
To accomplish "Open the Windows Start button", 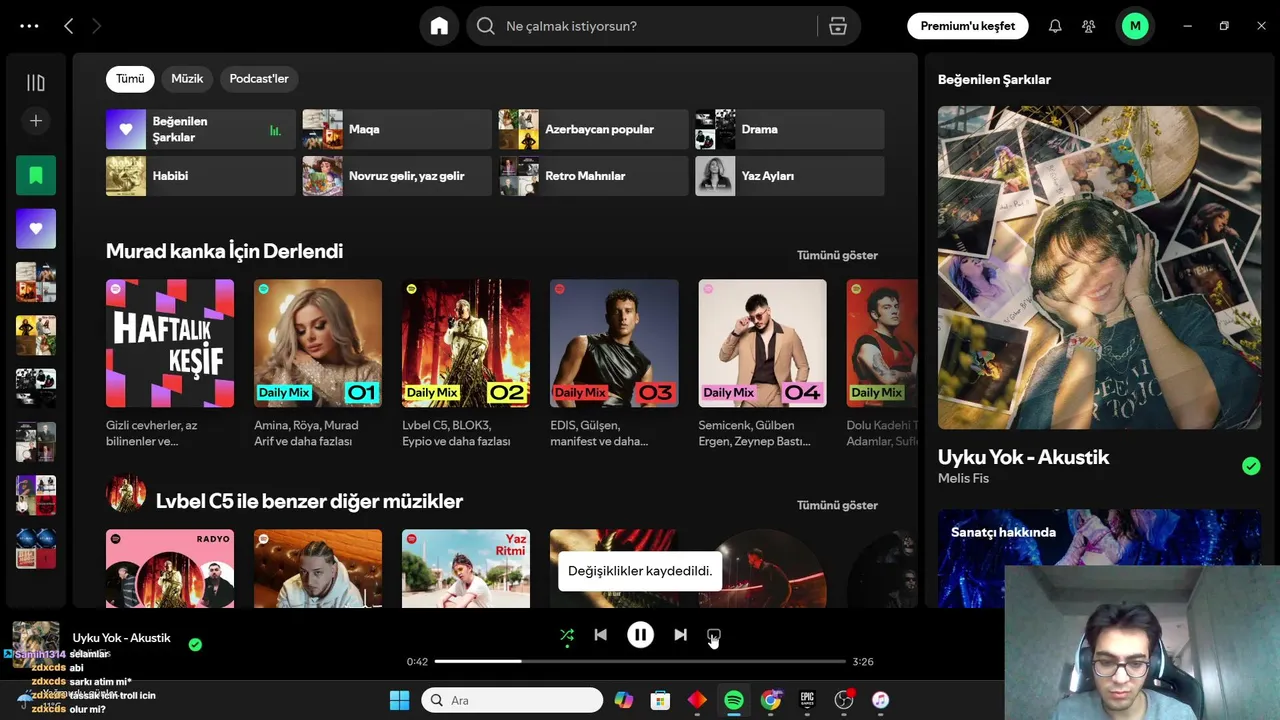I will (399, 700).
